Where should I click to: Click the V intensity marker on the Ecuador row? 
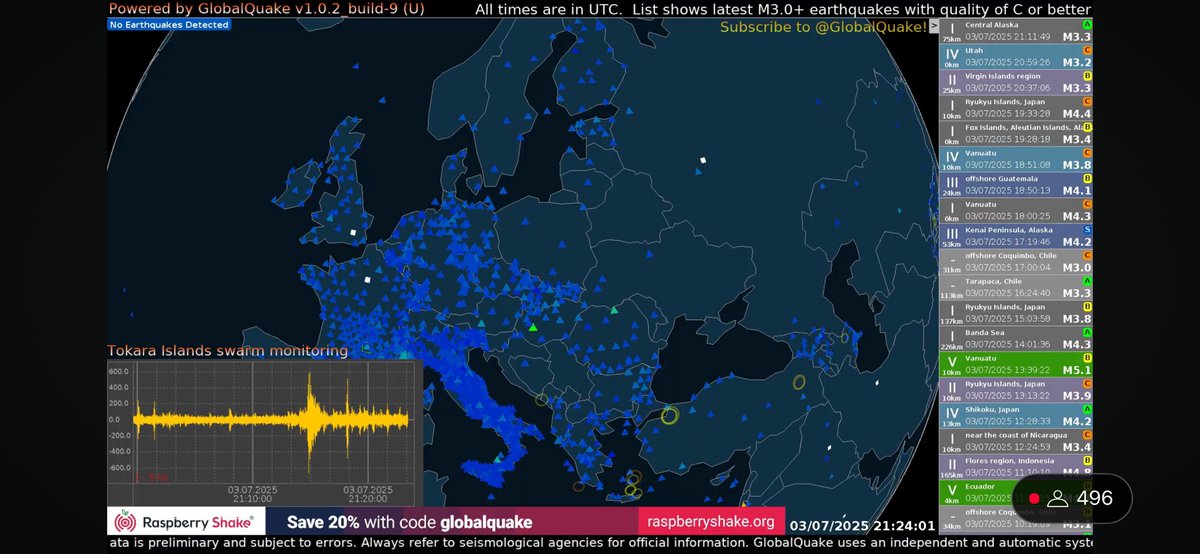tap(952, 489)
